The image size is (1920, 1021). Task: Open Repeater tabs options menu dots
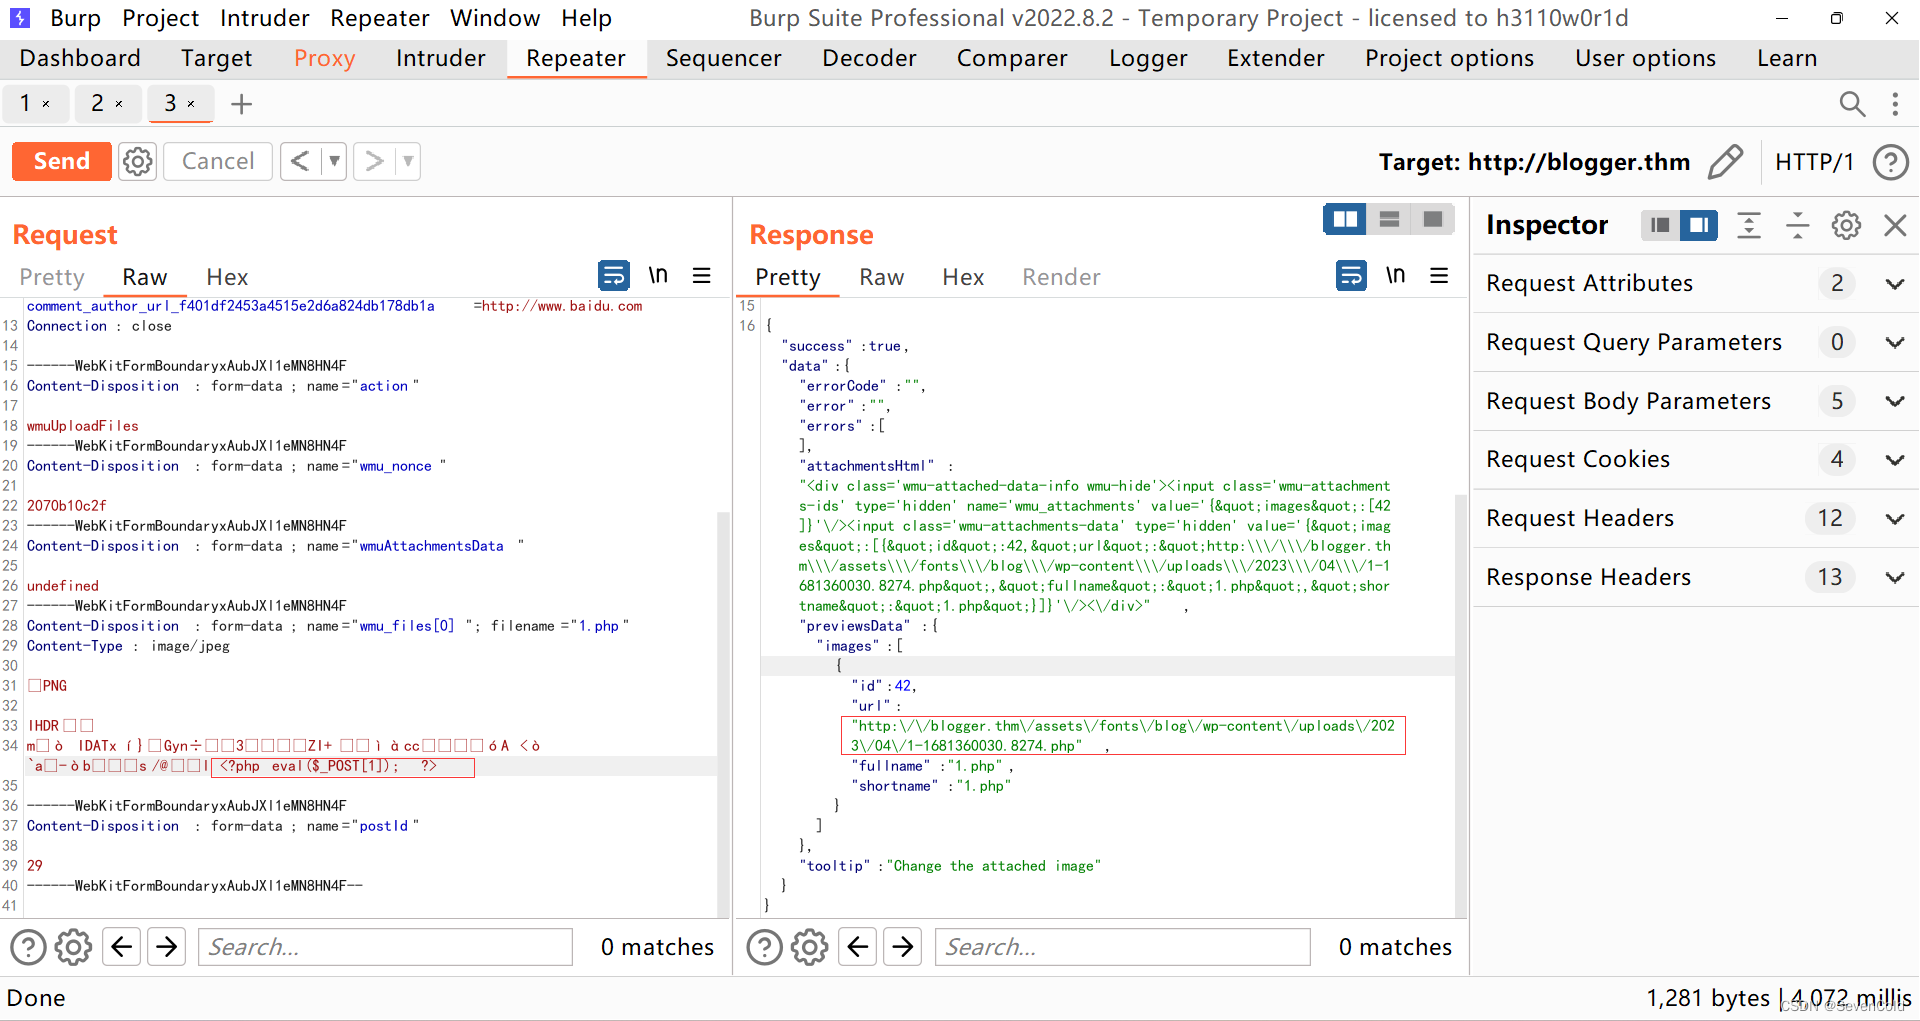tap(1895, 104)
